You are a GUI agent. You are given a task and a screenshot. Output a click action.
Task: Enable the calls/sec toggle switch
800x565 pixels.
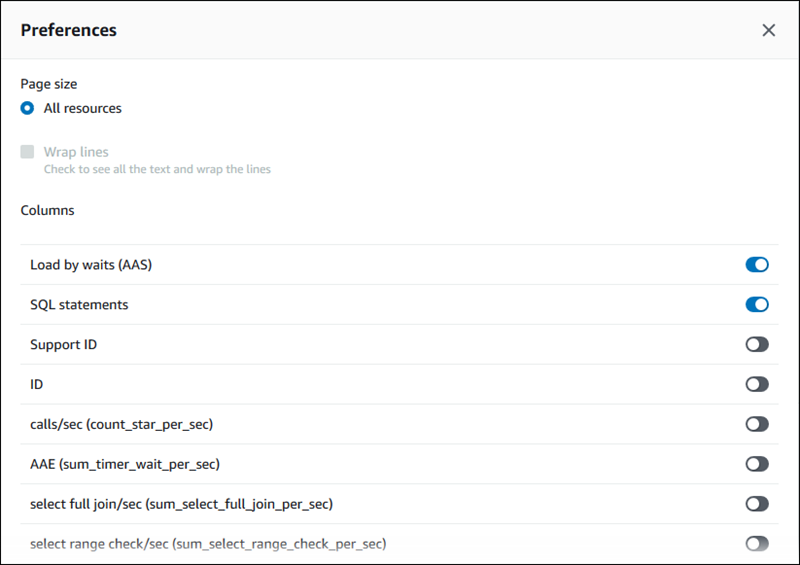757,424
